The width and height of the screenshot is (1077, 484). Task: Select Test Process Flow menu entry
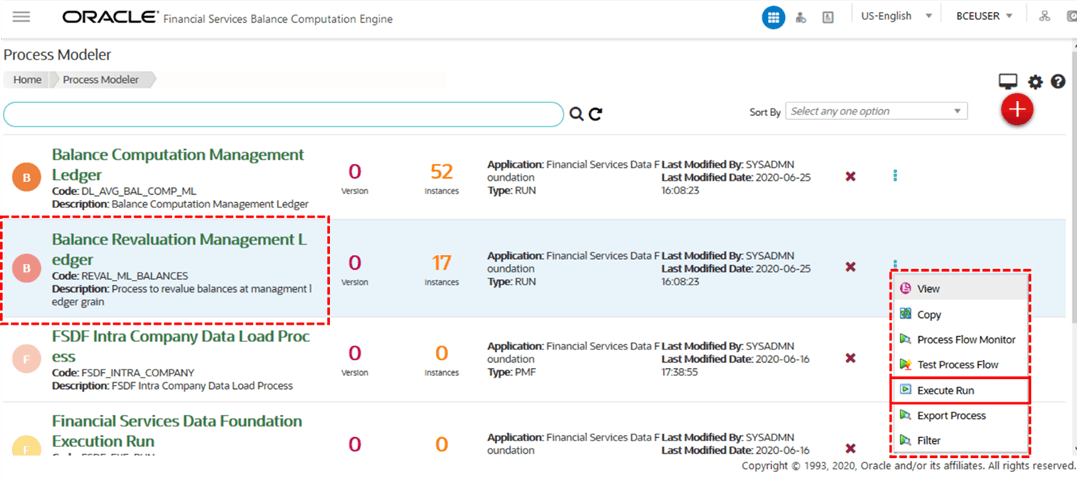(x=960, y=365)
